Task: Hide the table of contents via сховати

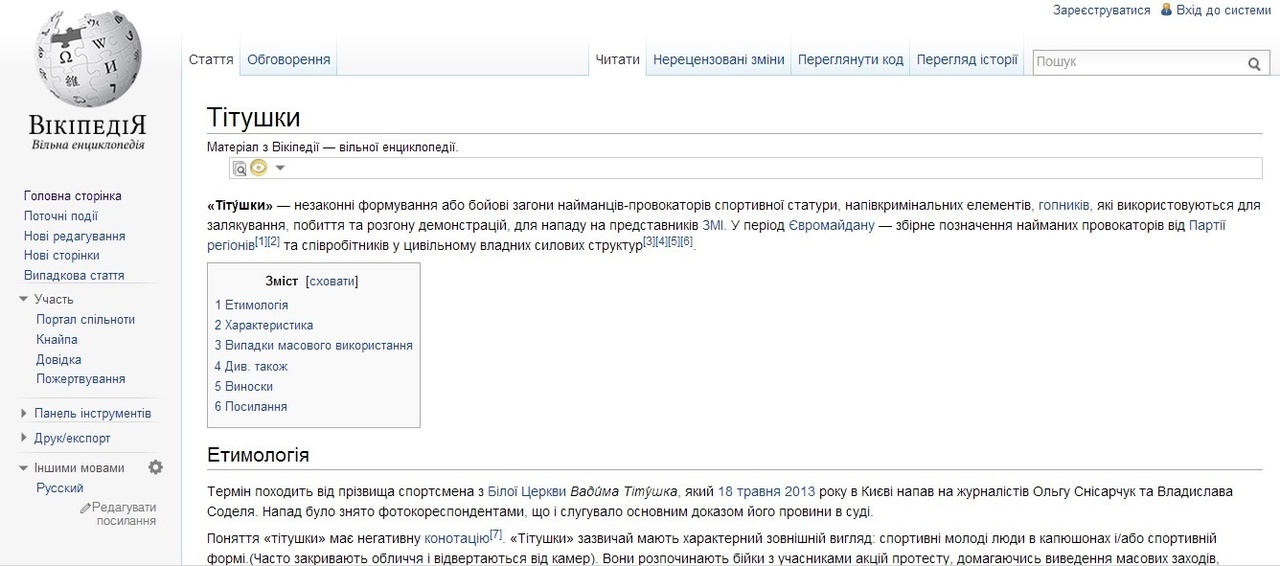Action: pyautogui.click(x=332, y=281)
